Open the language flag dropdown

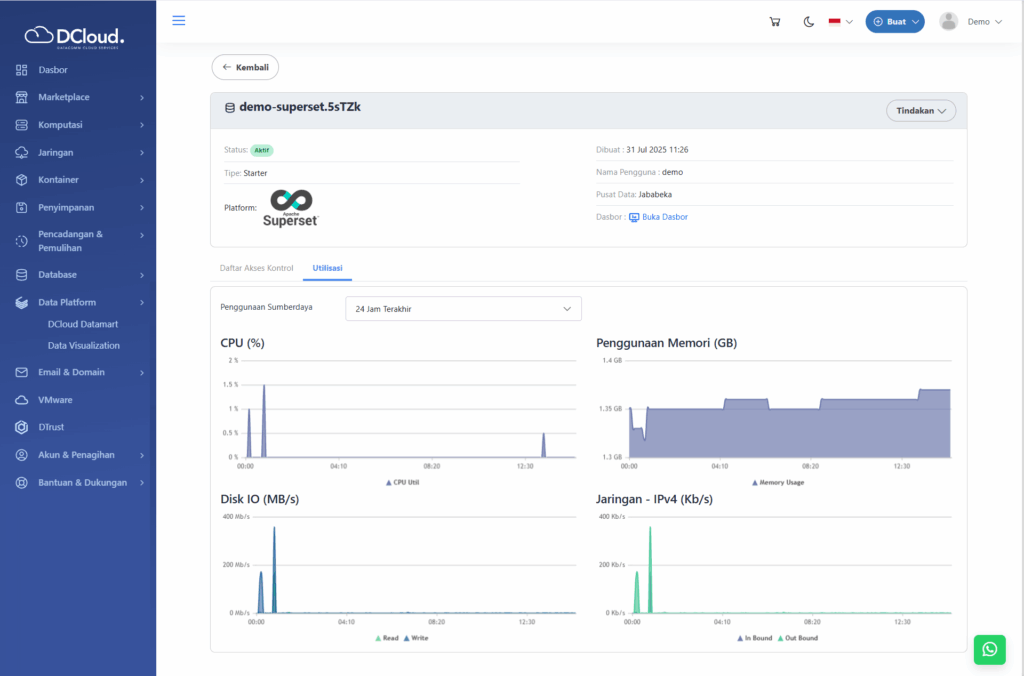[x=840, y=22]
